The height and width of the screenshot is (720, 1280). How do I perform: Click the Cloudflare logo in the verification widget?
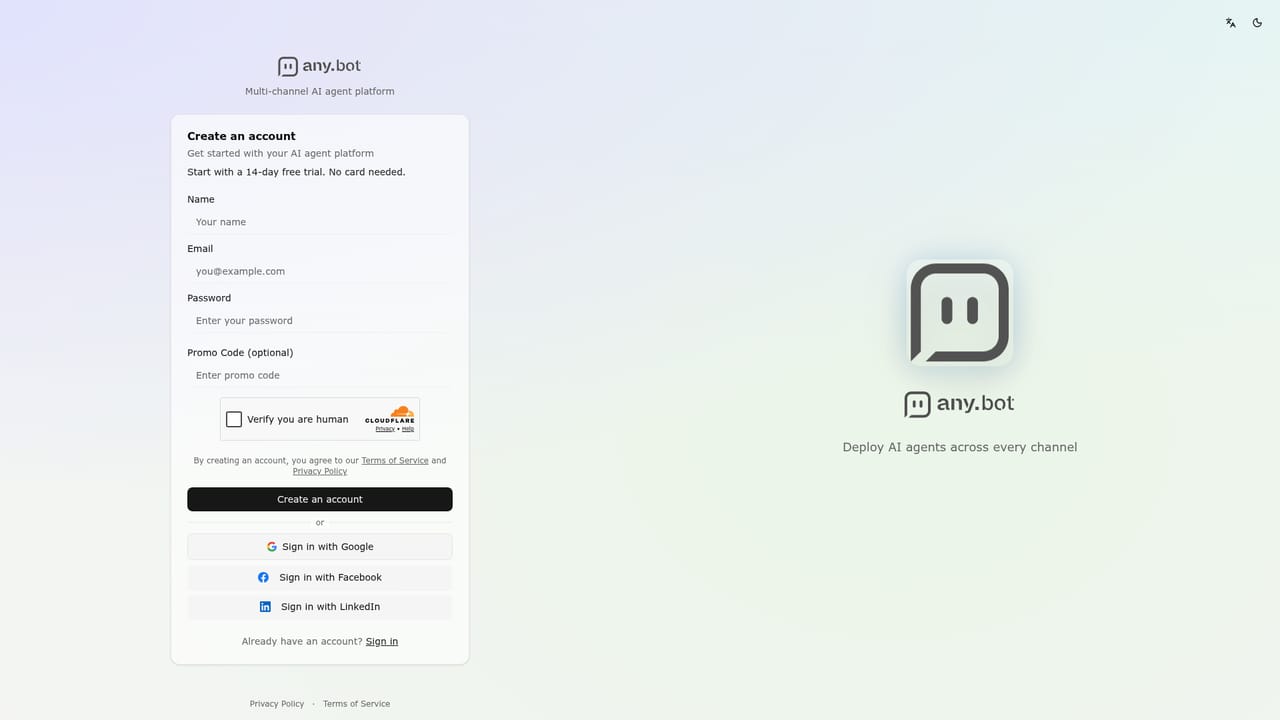(x=390, y=414)
